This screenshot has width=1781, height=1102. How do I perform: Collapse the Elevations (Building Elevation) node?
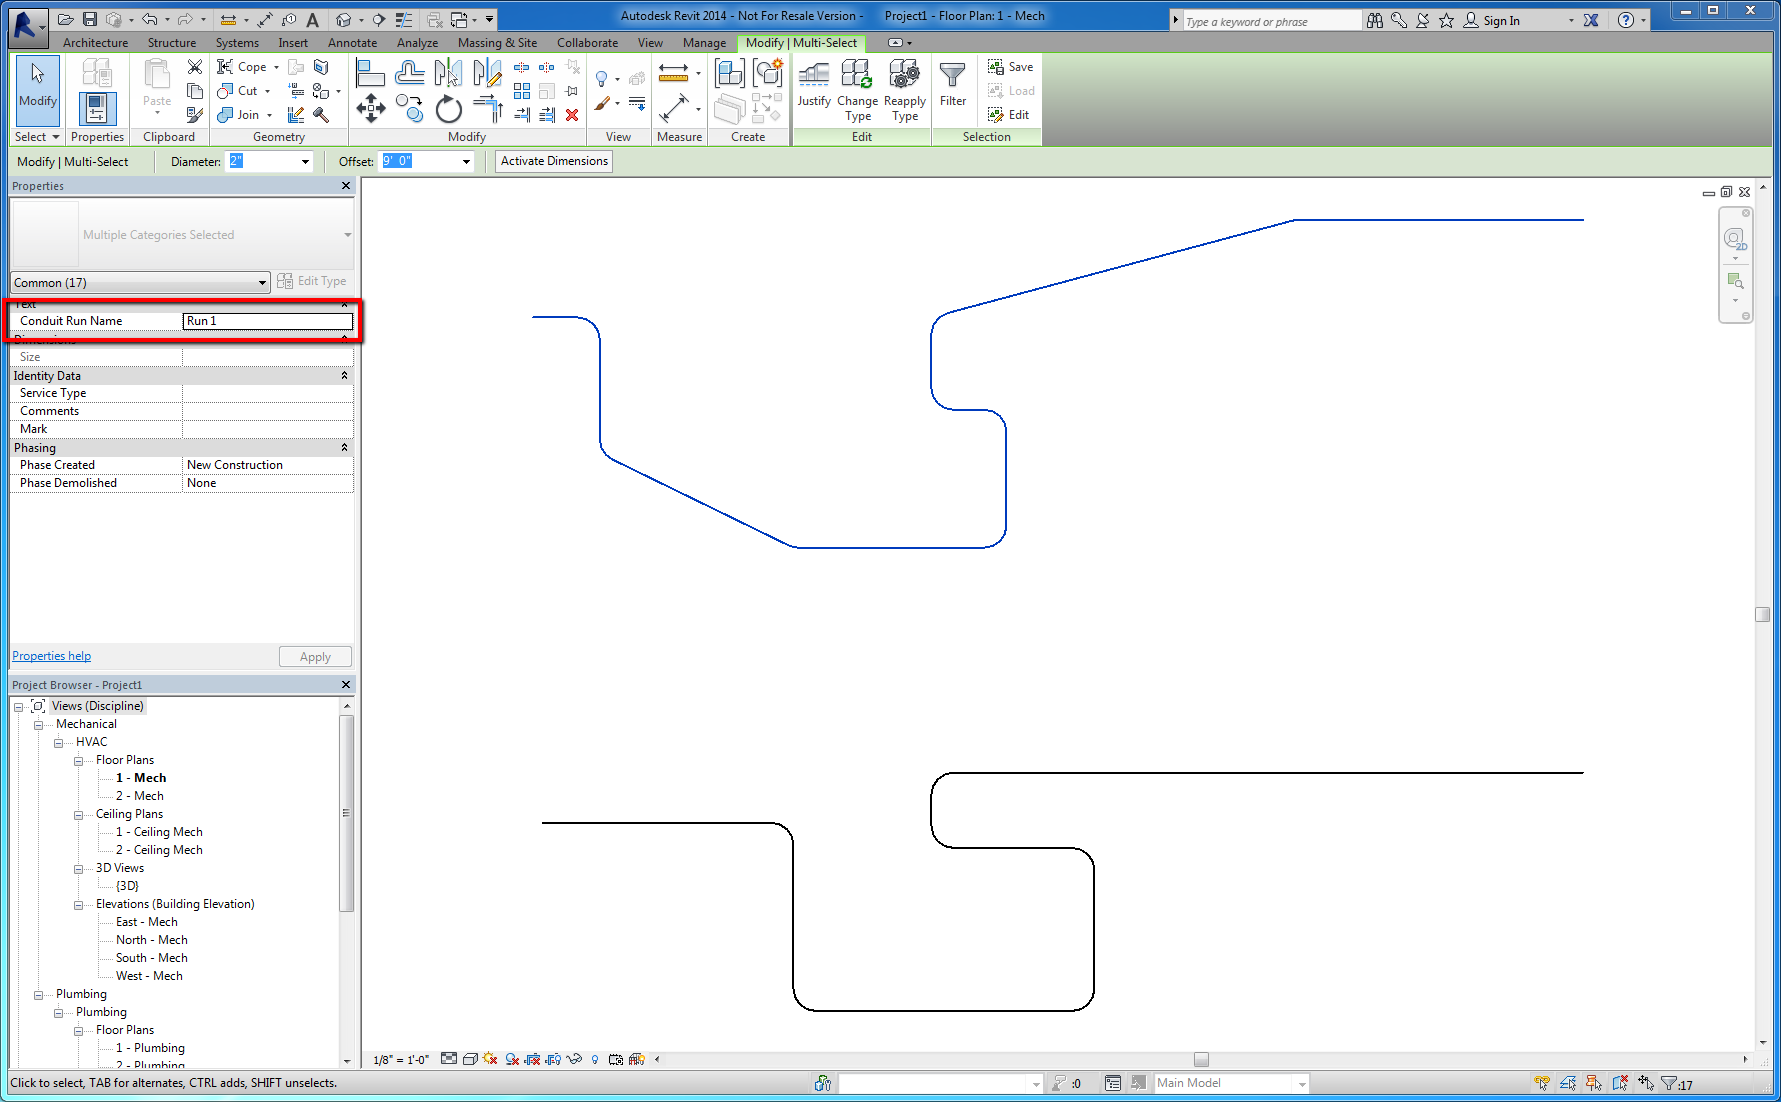(x=78, y=905)
